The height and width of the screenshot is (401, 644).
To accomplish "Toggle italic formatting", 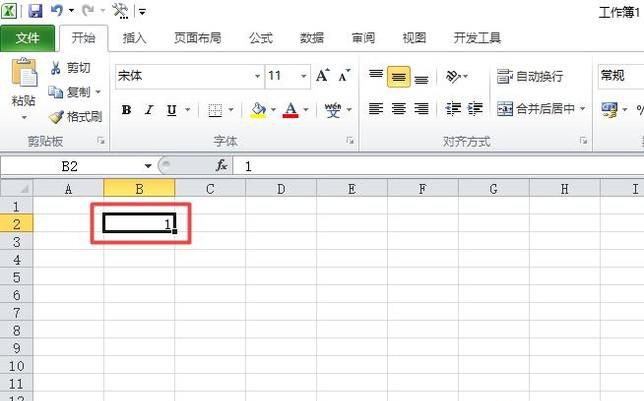I will tap(149, 110).
